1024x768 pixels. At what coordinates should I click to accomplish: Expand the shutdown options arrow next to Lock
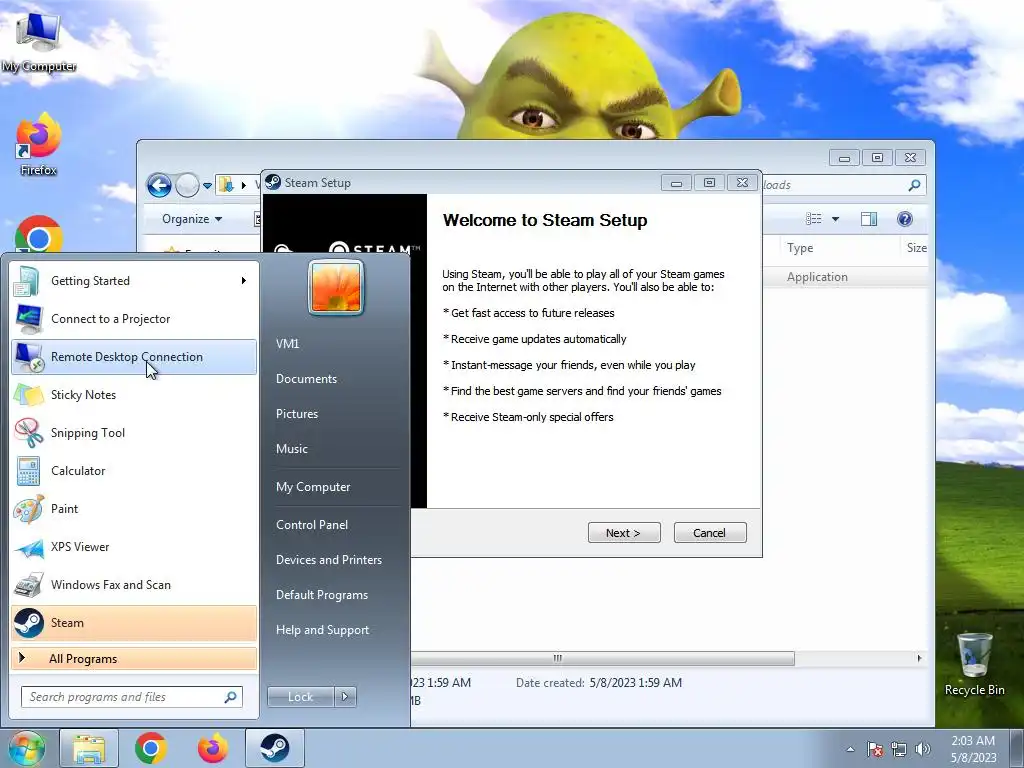(x=345, y=697)
